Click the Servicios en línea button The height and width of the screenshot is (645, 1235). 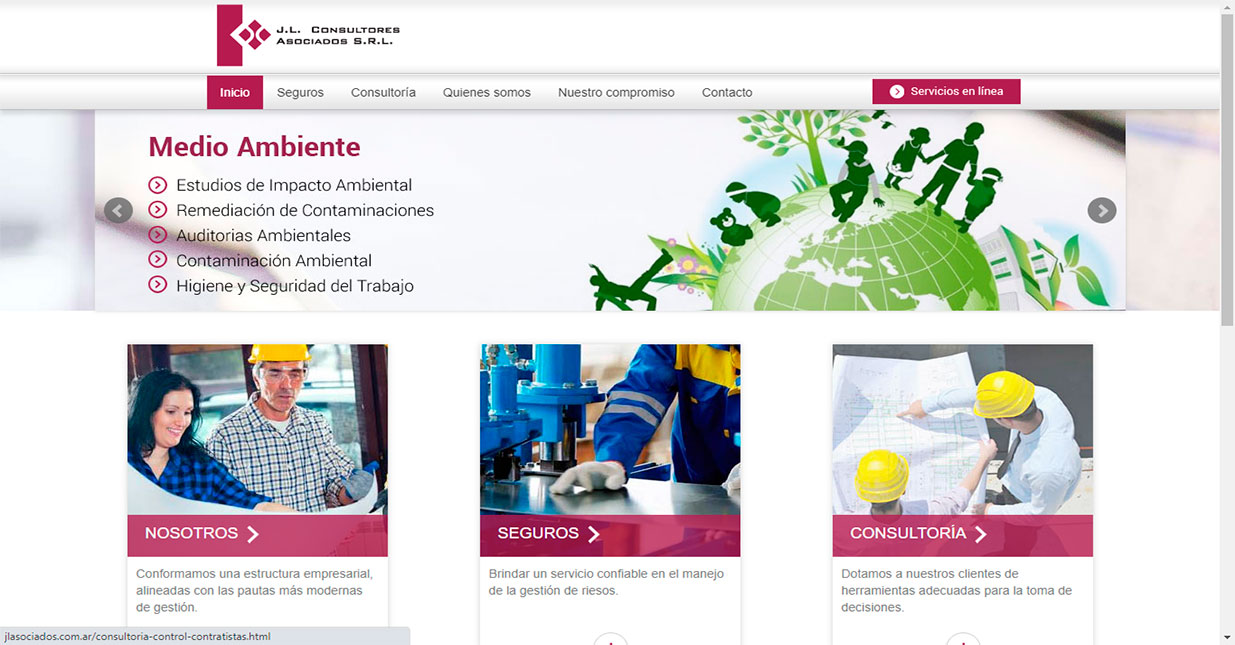(946, 92)
